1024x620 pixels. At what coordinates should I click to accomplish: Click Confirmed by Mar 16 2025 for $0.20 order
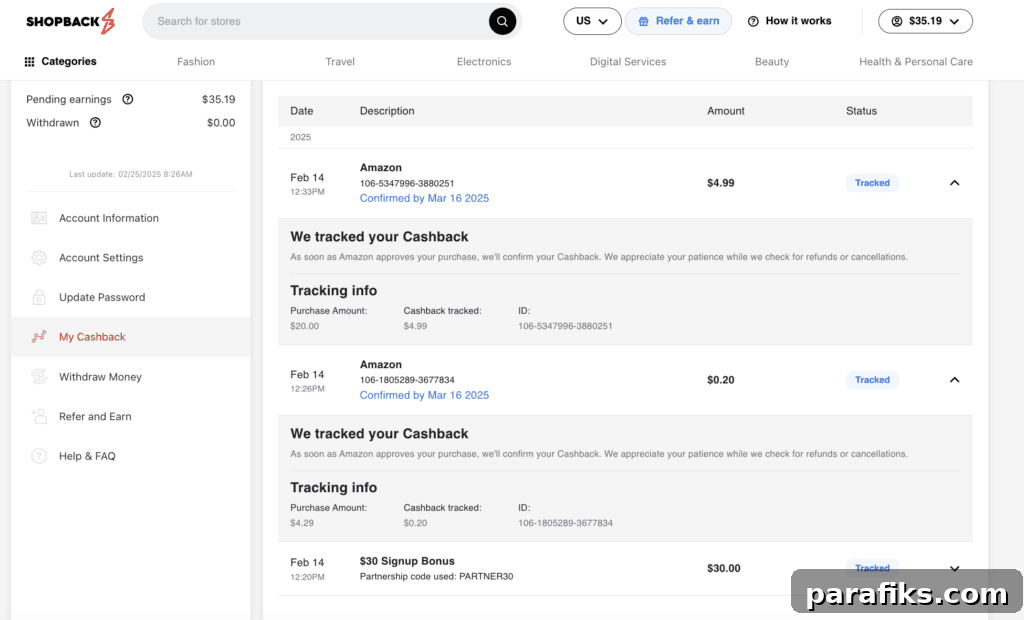[424, 395]
